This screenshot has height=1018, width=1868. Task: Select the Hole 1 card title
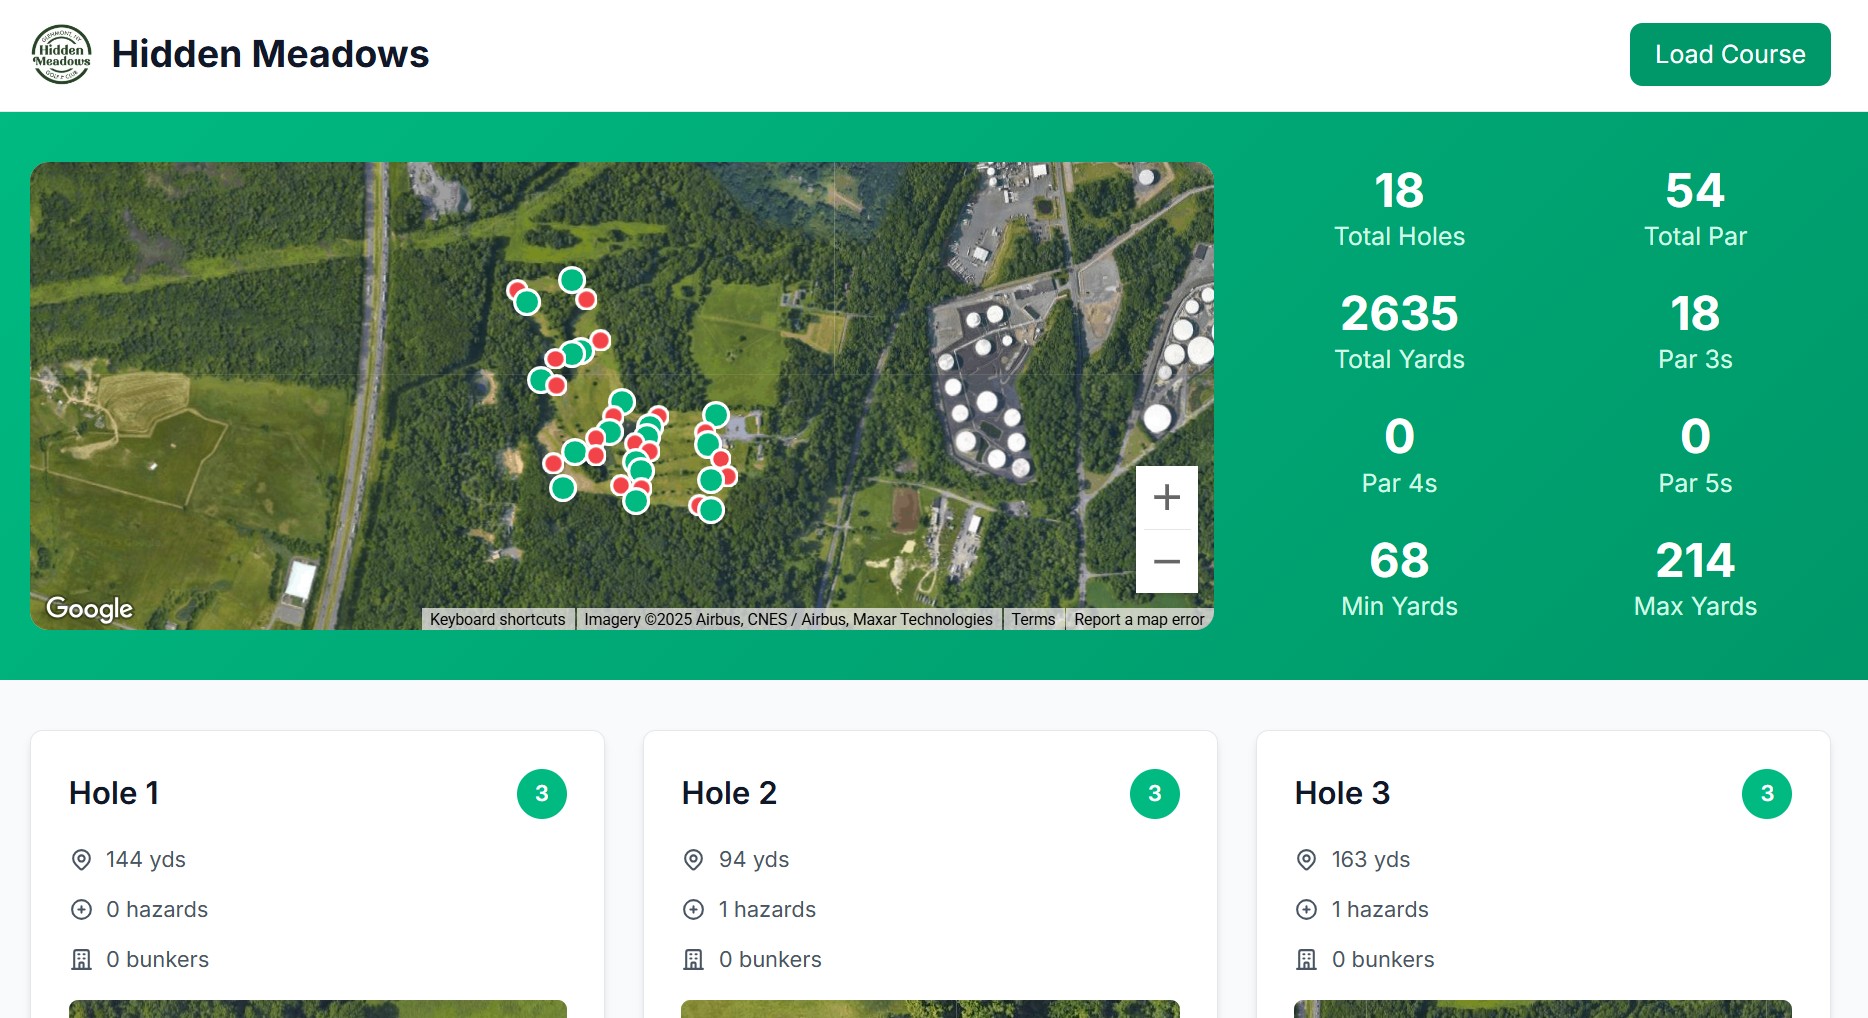[x=114, y=793]
